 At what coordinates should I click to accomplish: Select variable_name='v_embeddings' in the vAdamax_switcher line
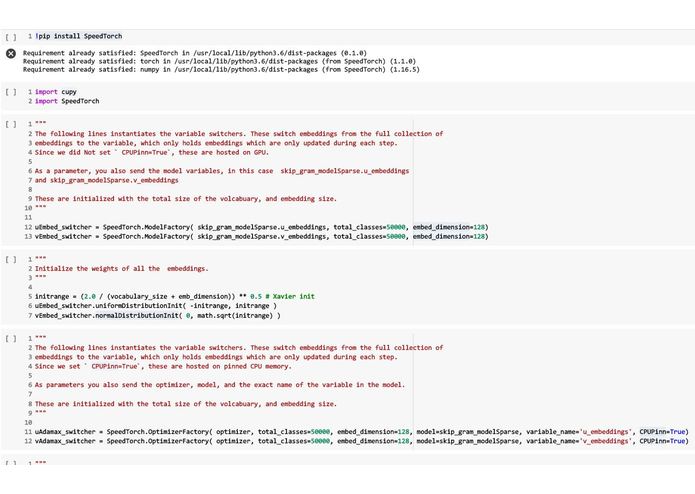click(x=579, y=441)
